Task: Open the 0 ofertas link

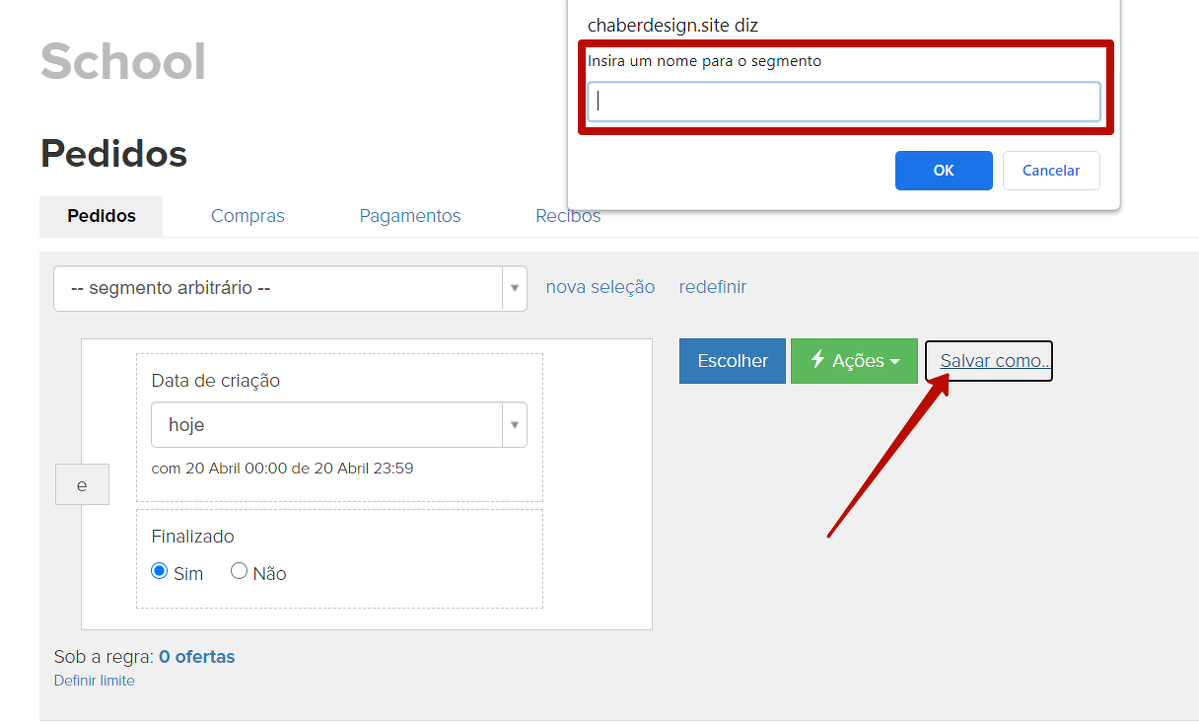Action: pos(197,657)
